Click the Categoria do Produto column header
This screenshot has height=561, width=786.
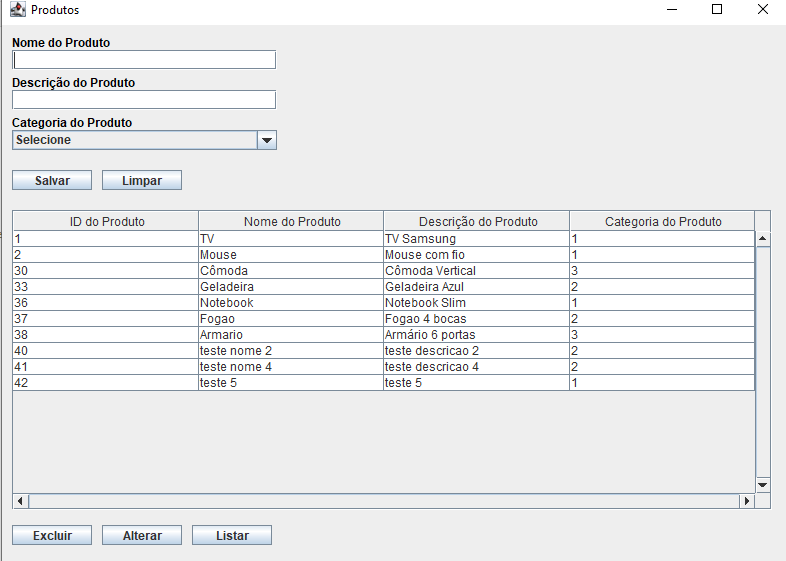pyautogui.click(x=662, y=221)
